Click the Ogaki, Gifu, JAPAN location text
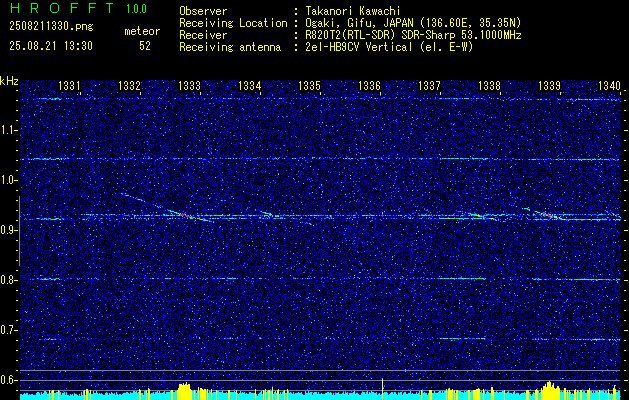Viewport: 629px width, 400px height. (413, 23)
